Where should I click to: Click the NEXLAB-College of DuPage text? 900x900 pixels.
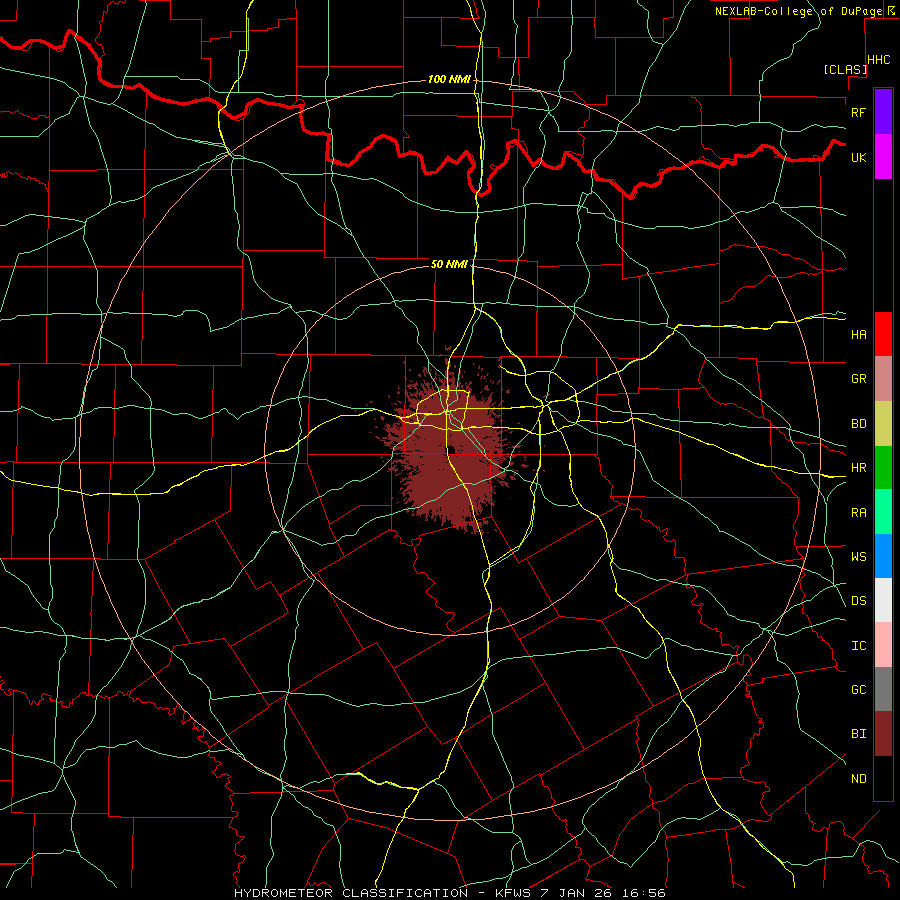(798, 11)
